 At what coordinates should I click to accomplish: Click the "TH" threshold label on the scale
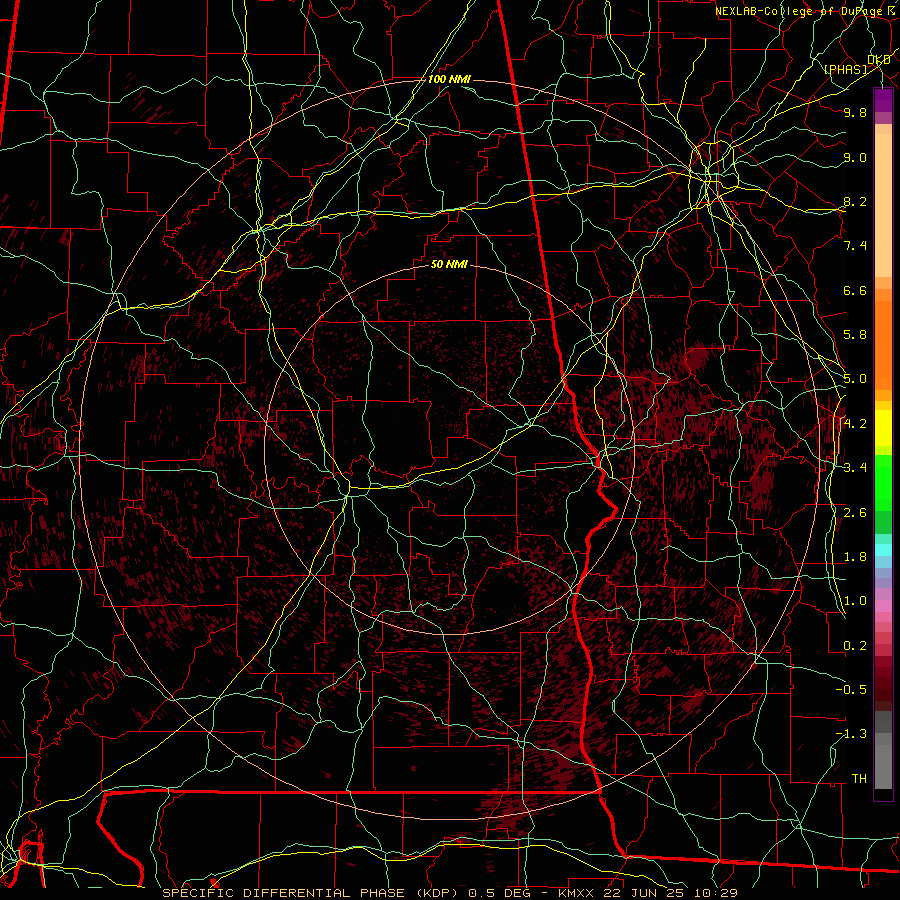(859, 779)
